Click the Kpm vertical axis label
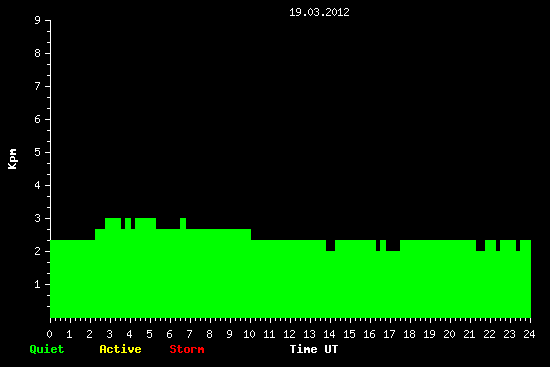 pyautogui.click(x=12, y=159)
